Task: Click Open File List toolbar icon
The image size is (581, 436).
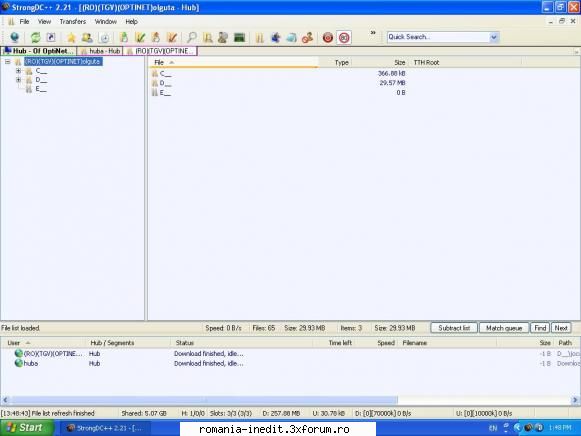Action: point(260,37)
